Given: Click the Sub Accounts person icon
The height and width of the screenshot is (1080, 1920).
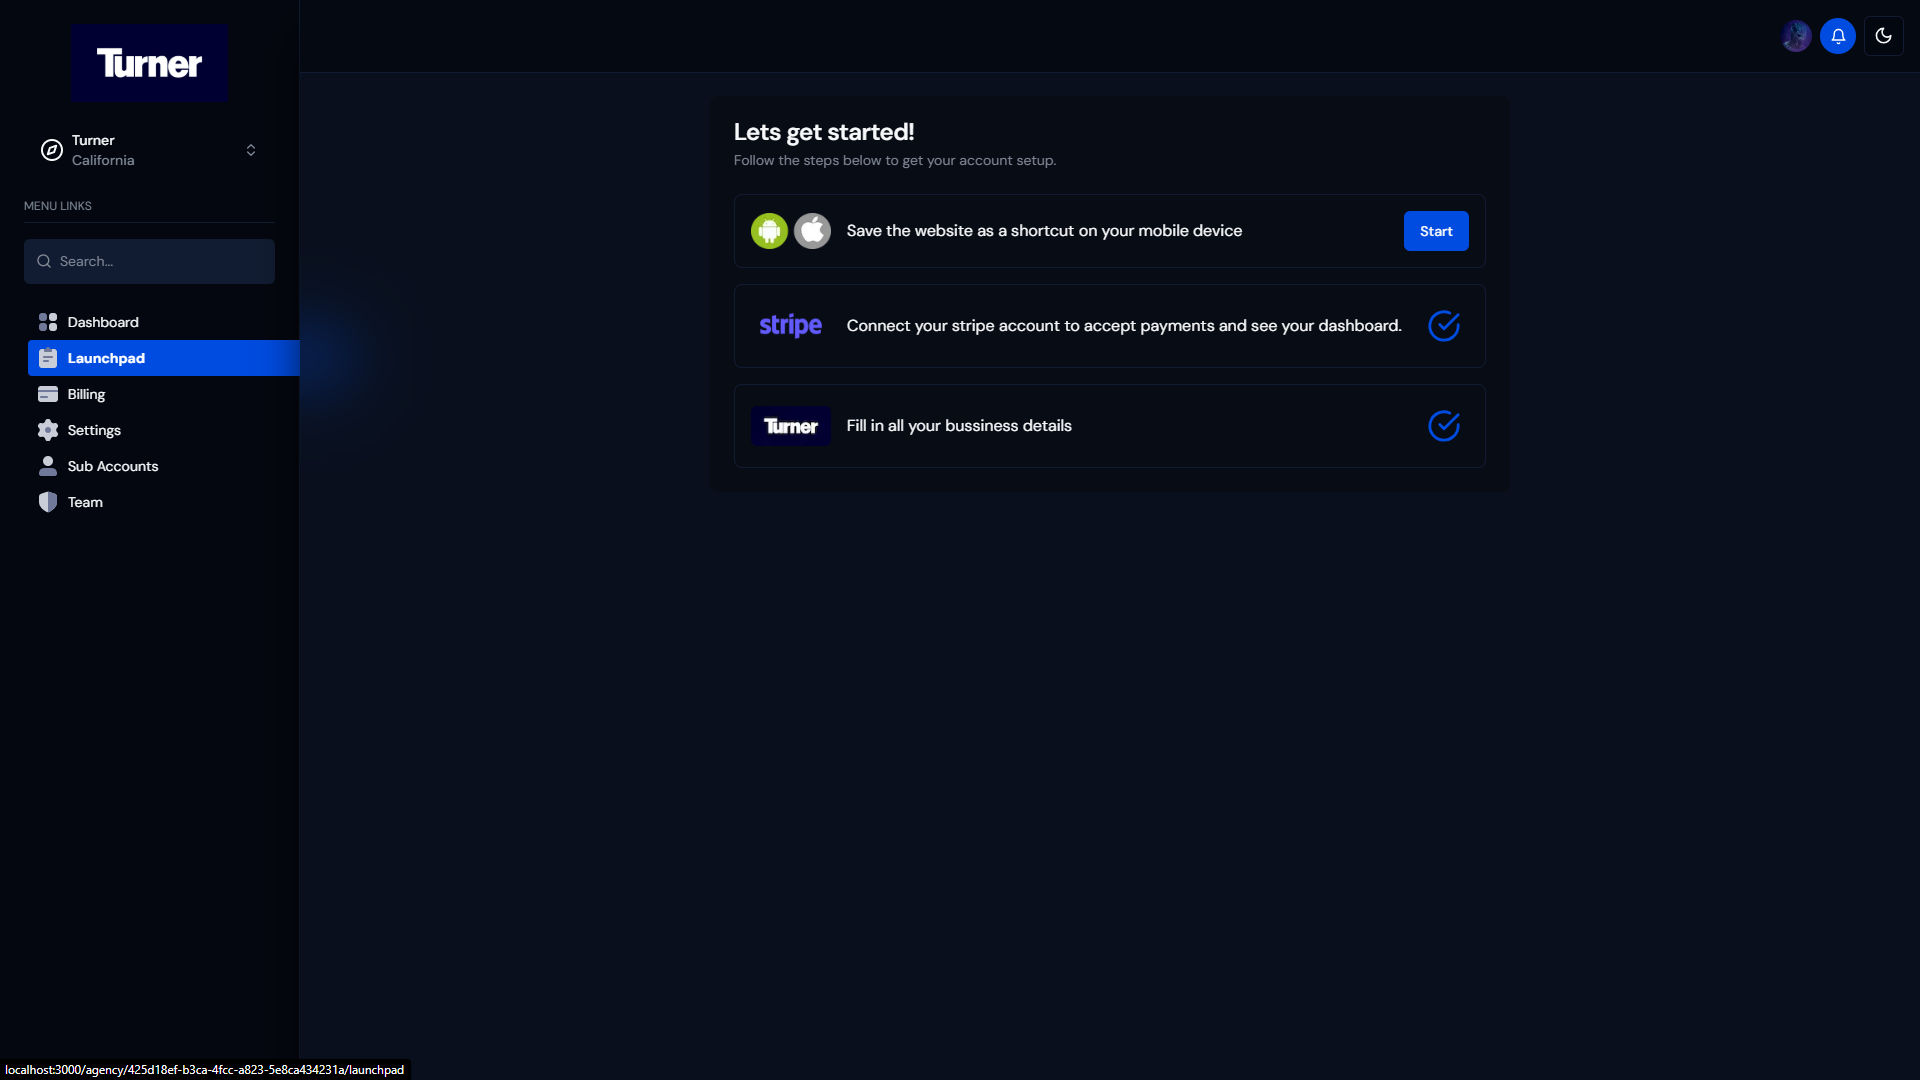Looking at the screenshot, I should click(x=47, y=466).
